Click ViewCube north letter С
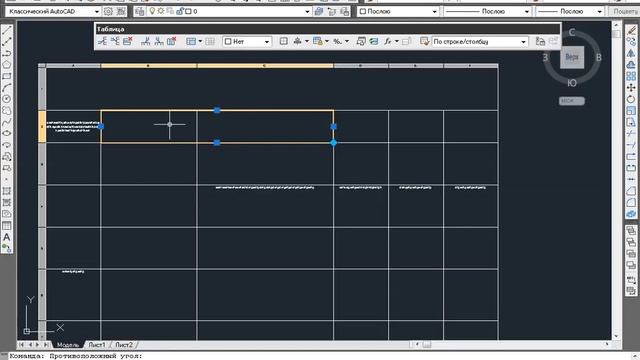The width and height of the screenshot is (640, 360). pos(572,33)
